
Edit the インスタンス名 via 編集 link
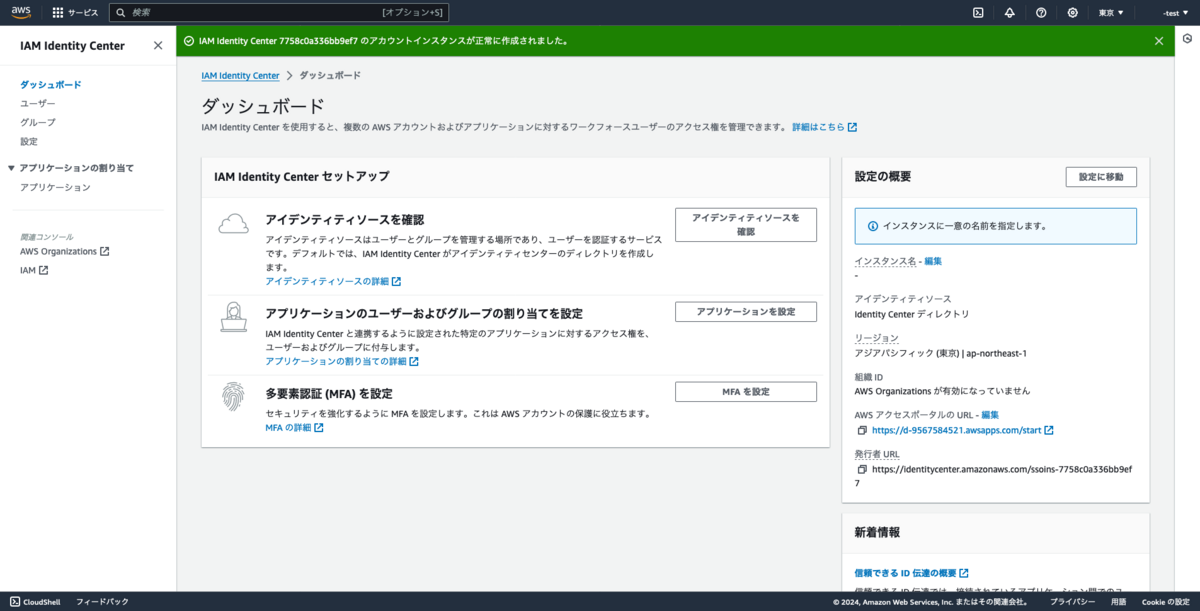(x=933, y=261)
